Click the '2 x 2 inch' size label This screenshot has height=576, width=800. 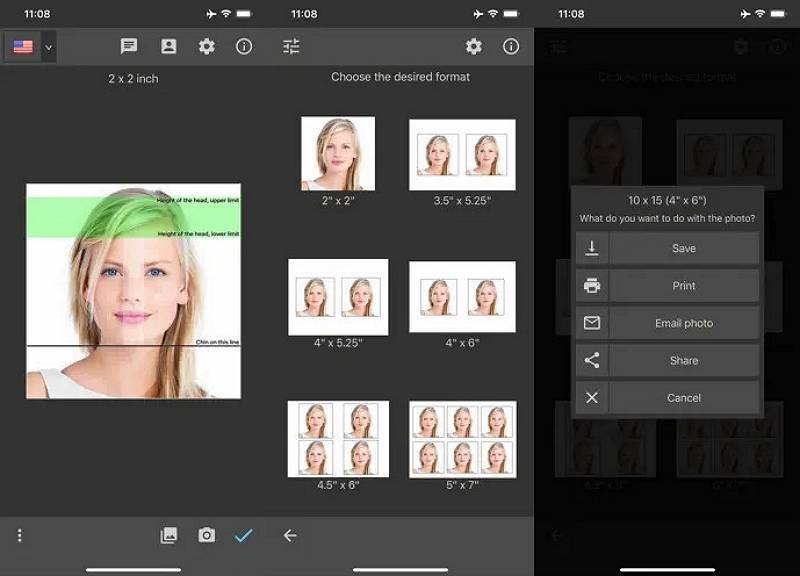(x=133, y=79)
